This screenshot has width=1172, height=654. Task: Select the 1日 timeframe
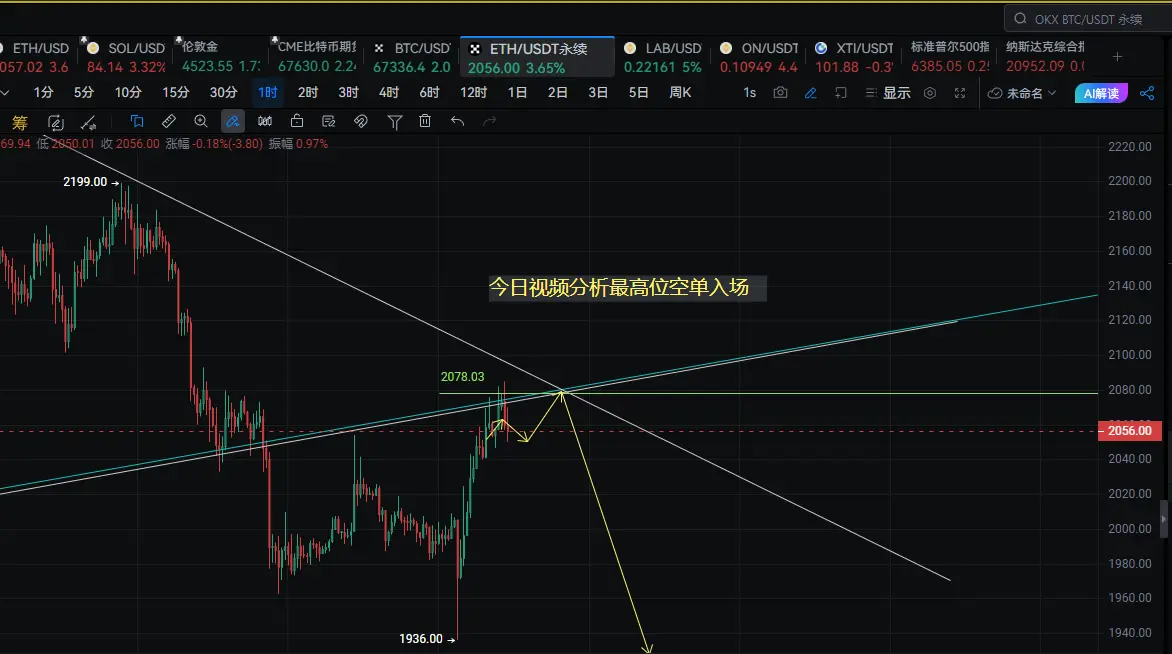517,93
